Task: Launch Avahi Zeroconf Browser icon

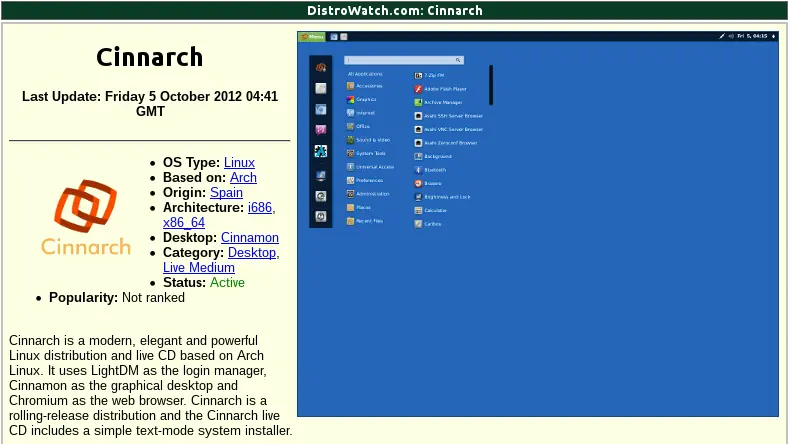Action: tap(418, 143)
